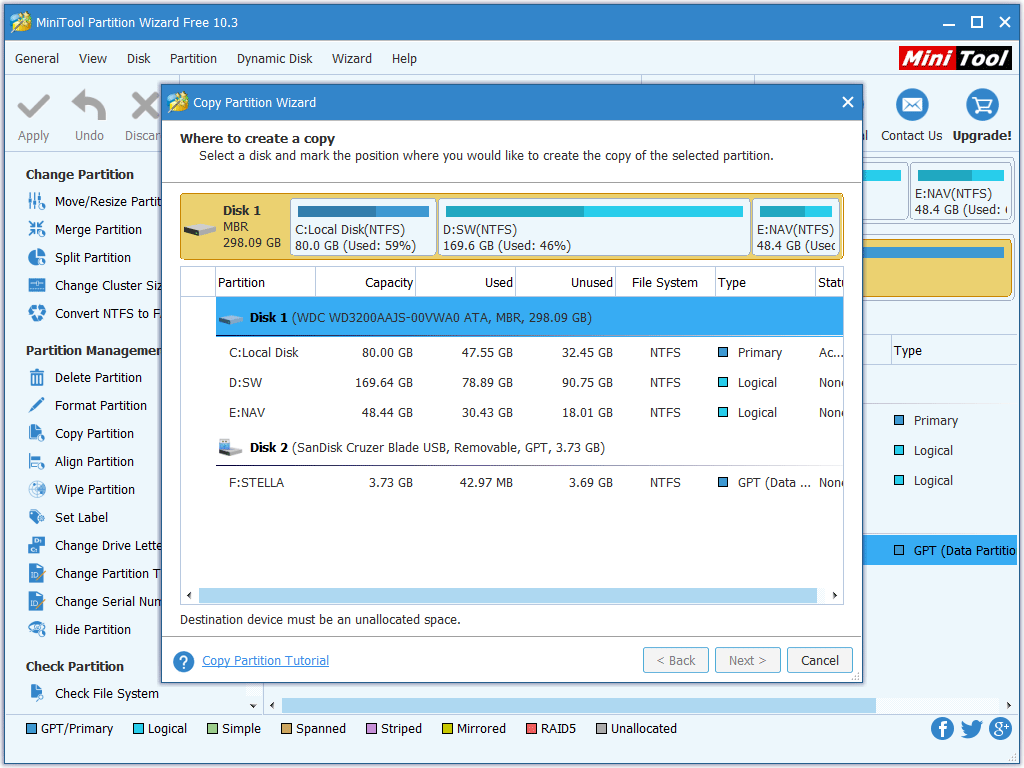This screenshot has width=1024, height=768.
Task: Click the Set Label tag icon
Action: click(x=37, y=517)
